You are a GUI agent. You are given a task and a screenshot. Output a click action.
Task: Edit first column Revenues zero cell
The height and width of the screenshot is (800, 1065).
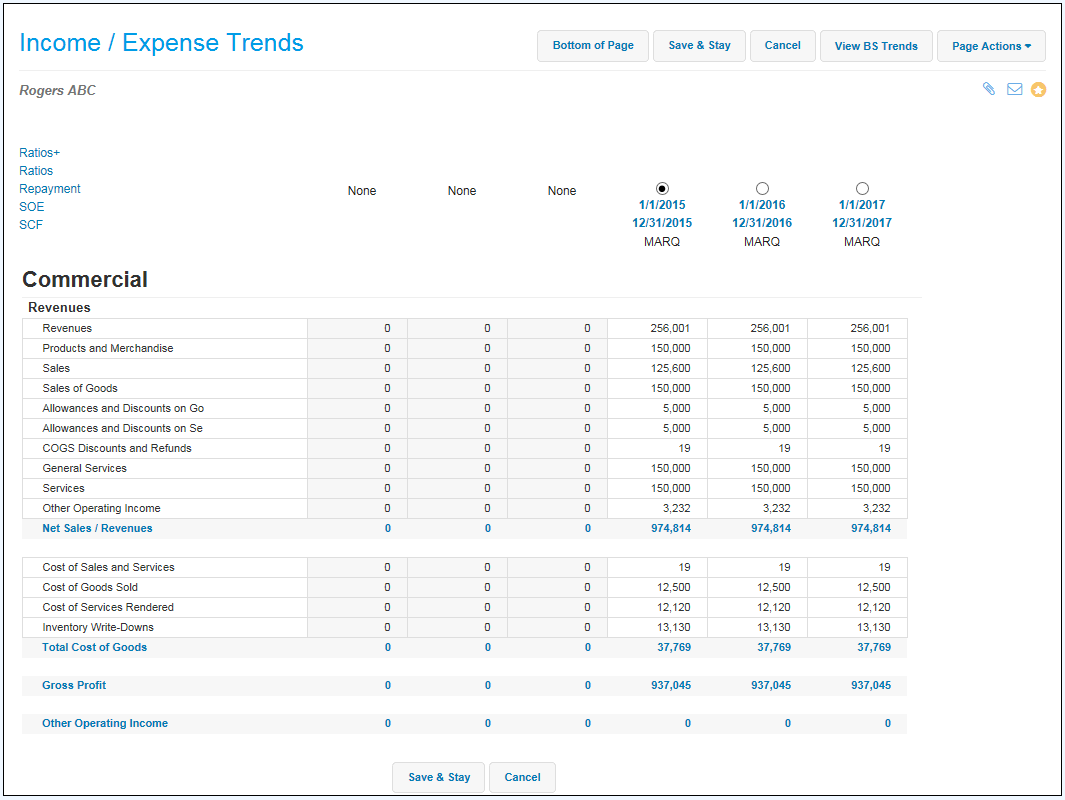click(x=357, y=328)
